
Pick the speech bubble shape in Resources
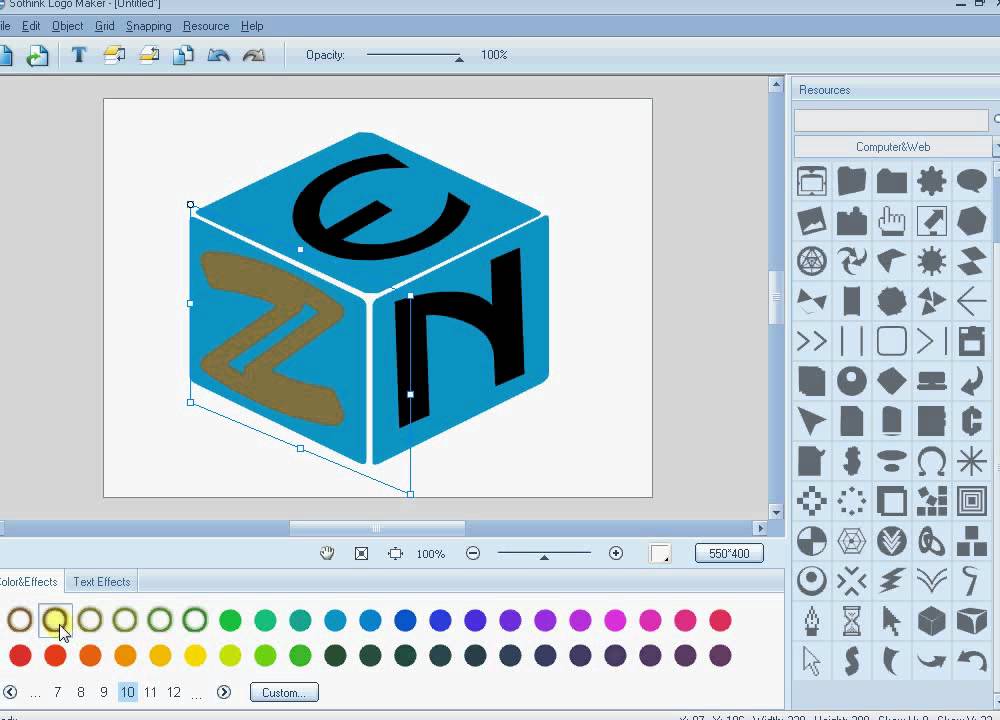pos(971,181)
